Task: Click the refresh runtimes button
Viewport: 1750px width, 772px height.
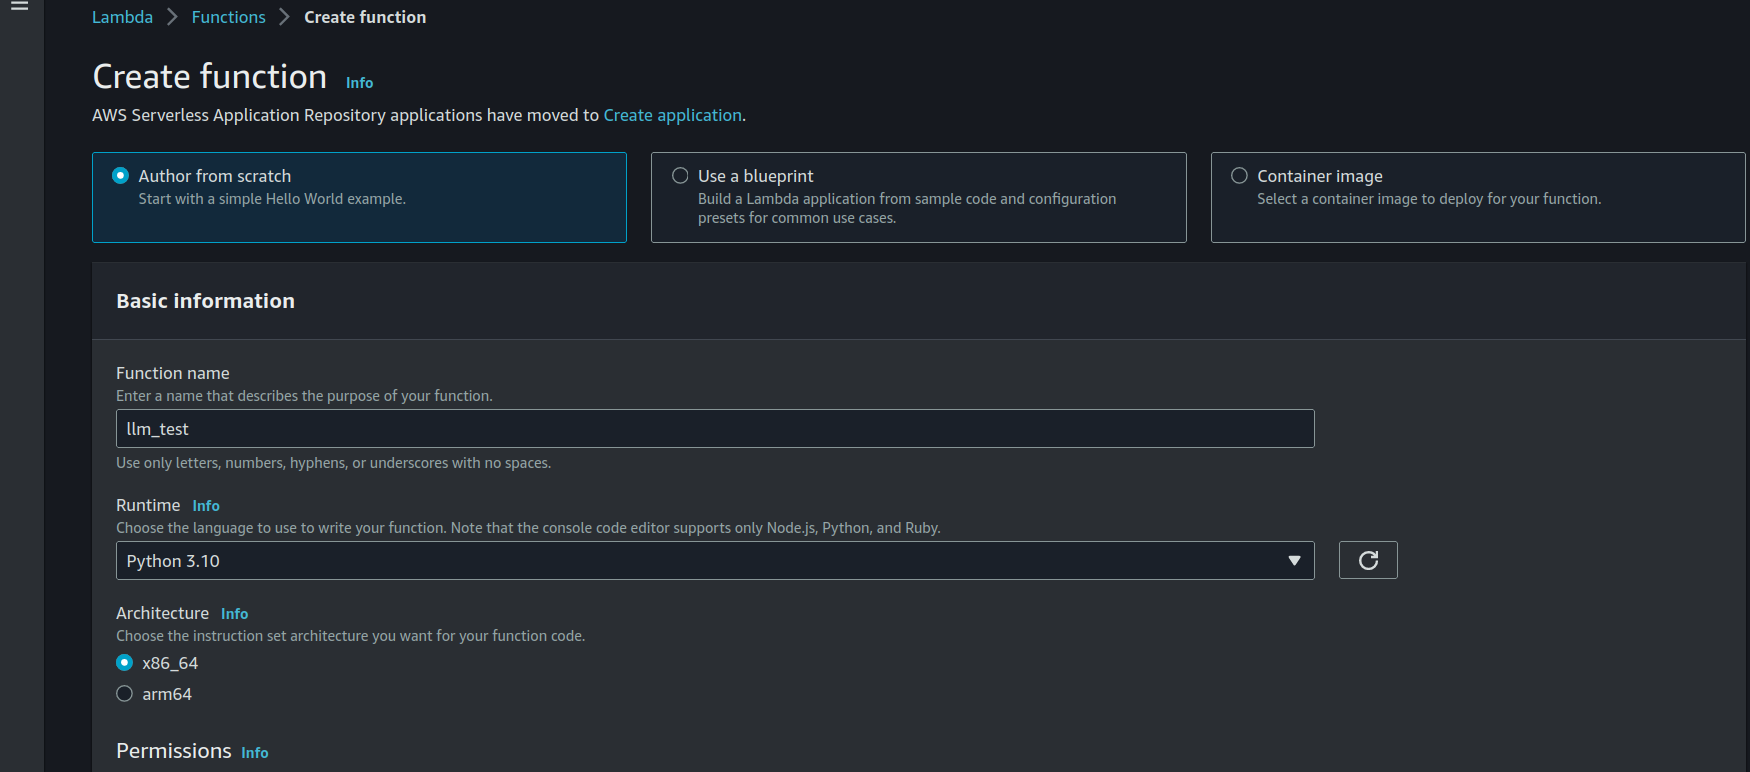Action: [x=1367, y=560]
